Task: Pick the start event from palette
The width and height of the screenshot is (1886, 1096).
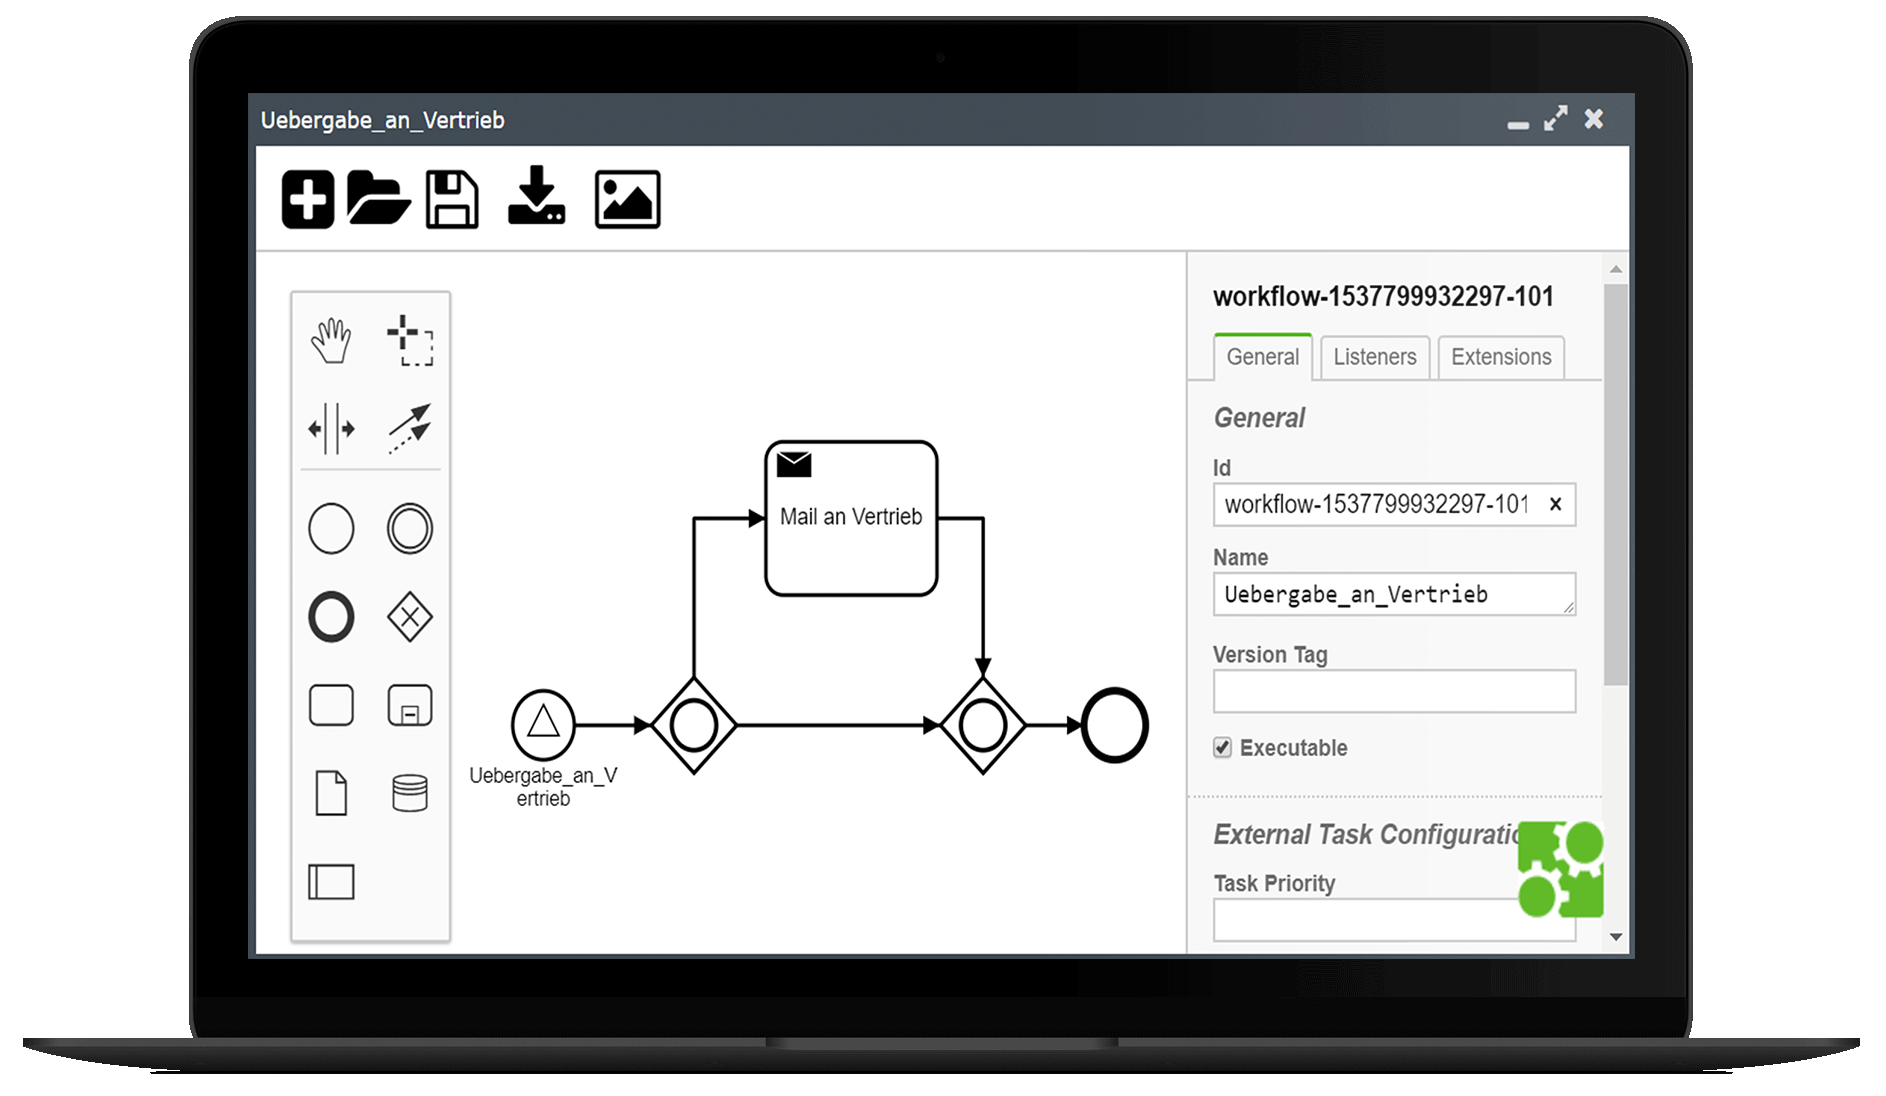Action: click(x=331, y=528)
